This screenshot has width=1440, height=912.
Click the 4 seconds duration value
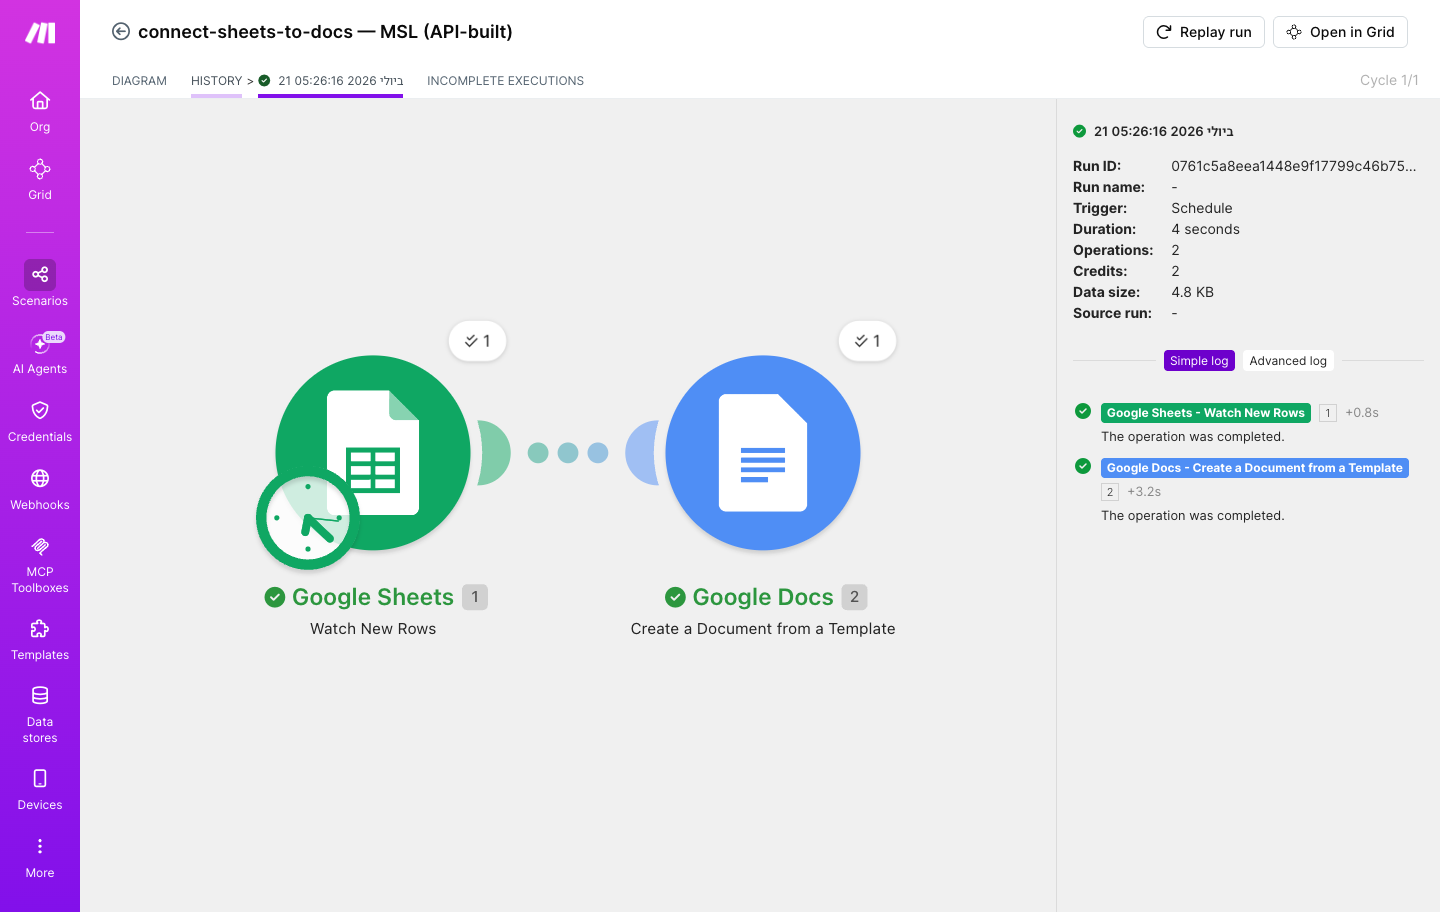1205,229
